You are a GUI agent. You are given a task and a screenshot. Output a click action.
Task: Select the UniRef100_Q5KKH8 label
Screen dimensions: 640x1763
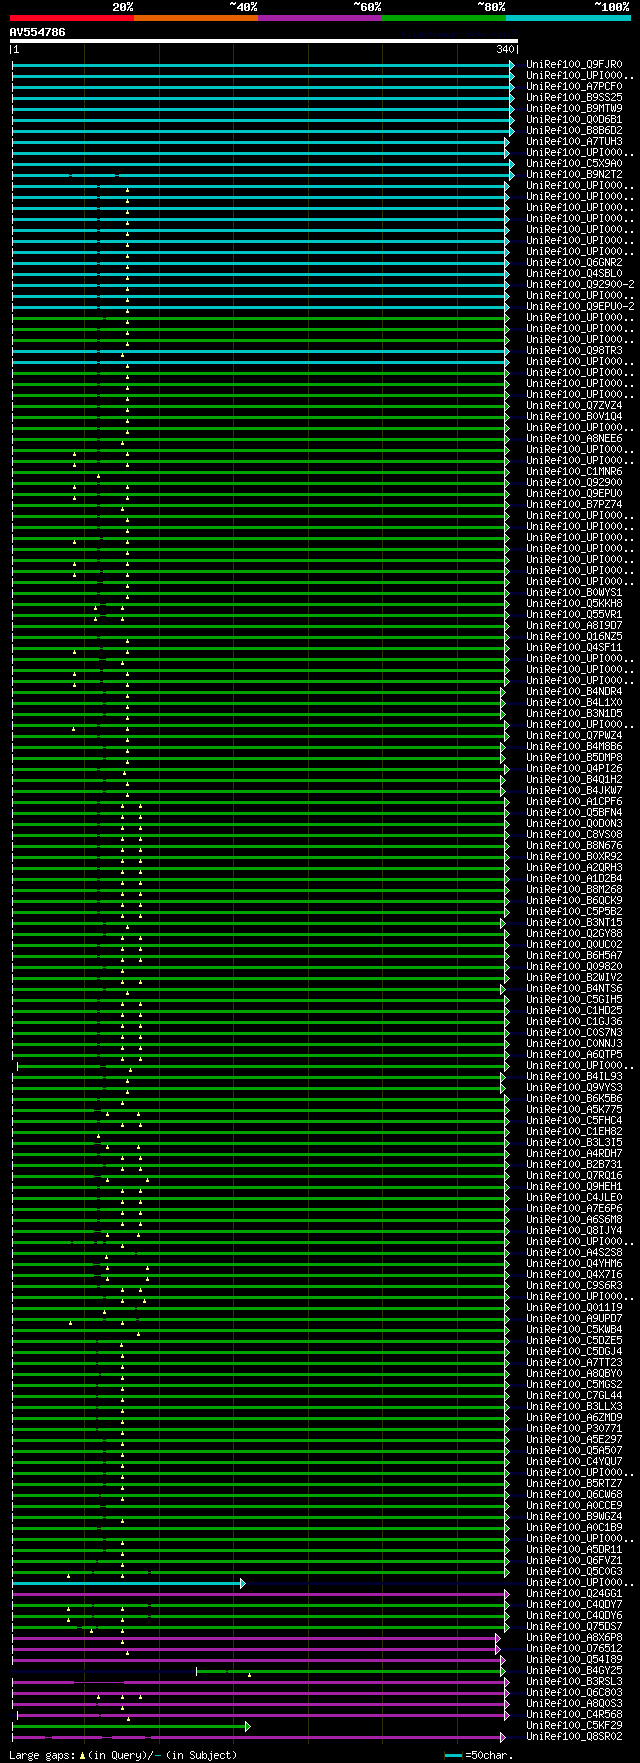[574, 604]
